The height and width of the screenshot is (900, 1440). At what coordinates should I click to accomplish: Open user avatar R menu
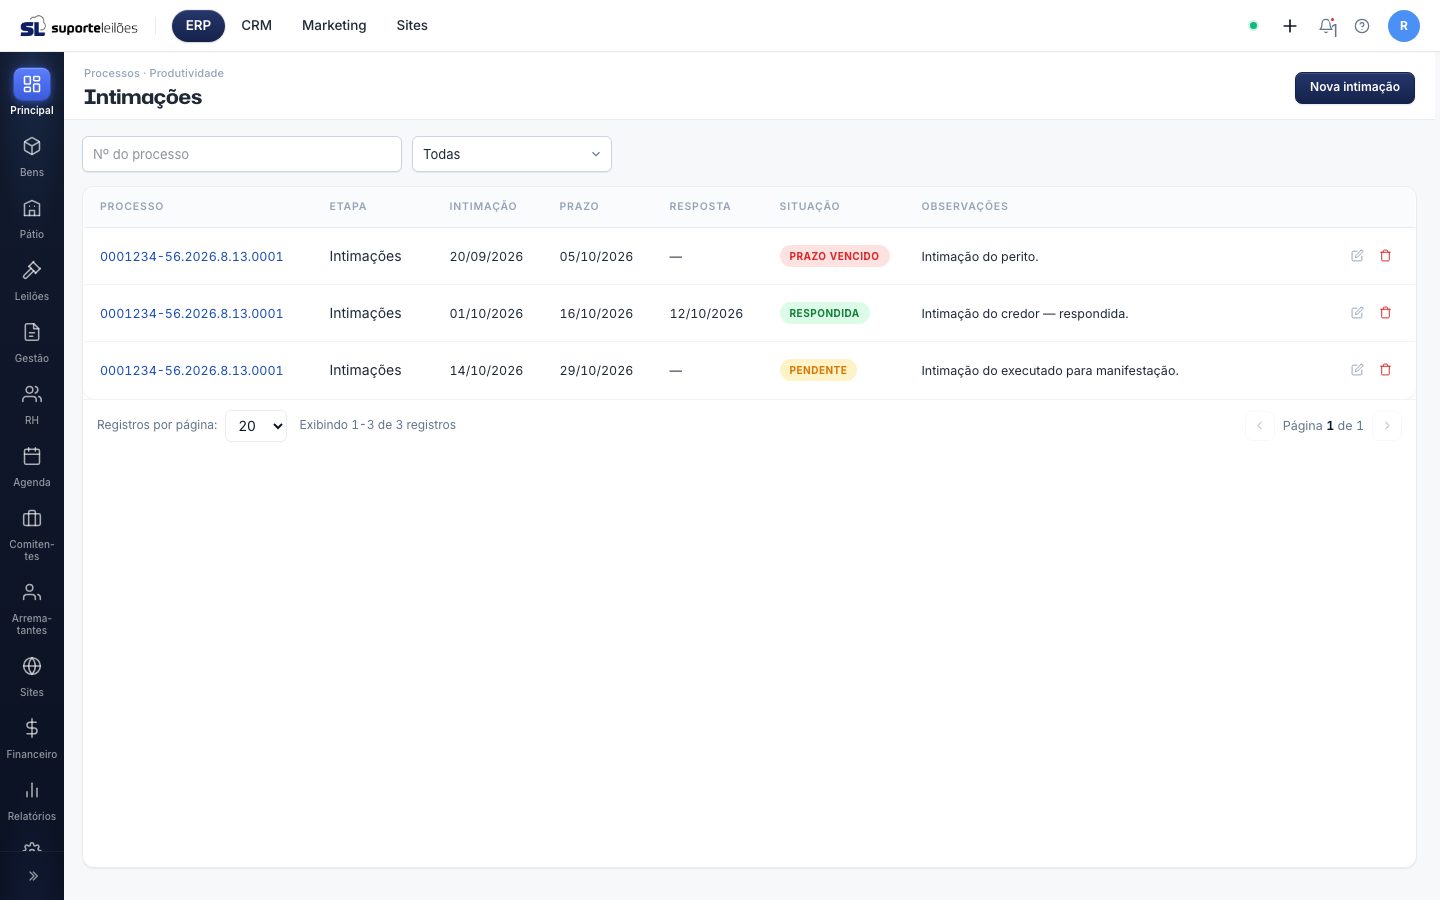pos(1404,26)
